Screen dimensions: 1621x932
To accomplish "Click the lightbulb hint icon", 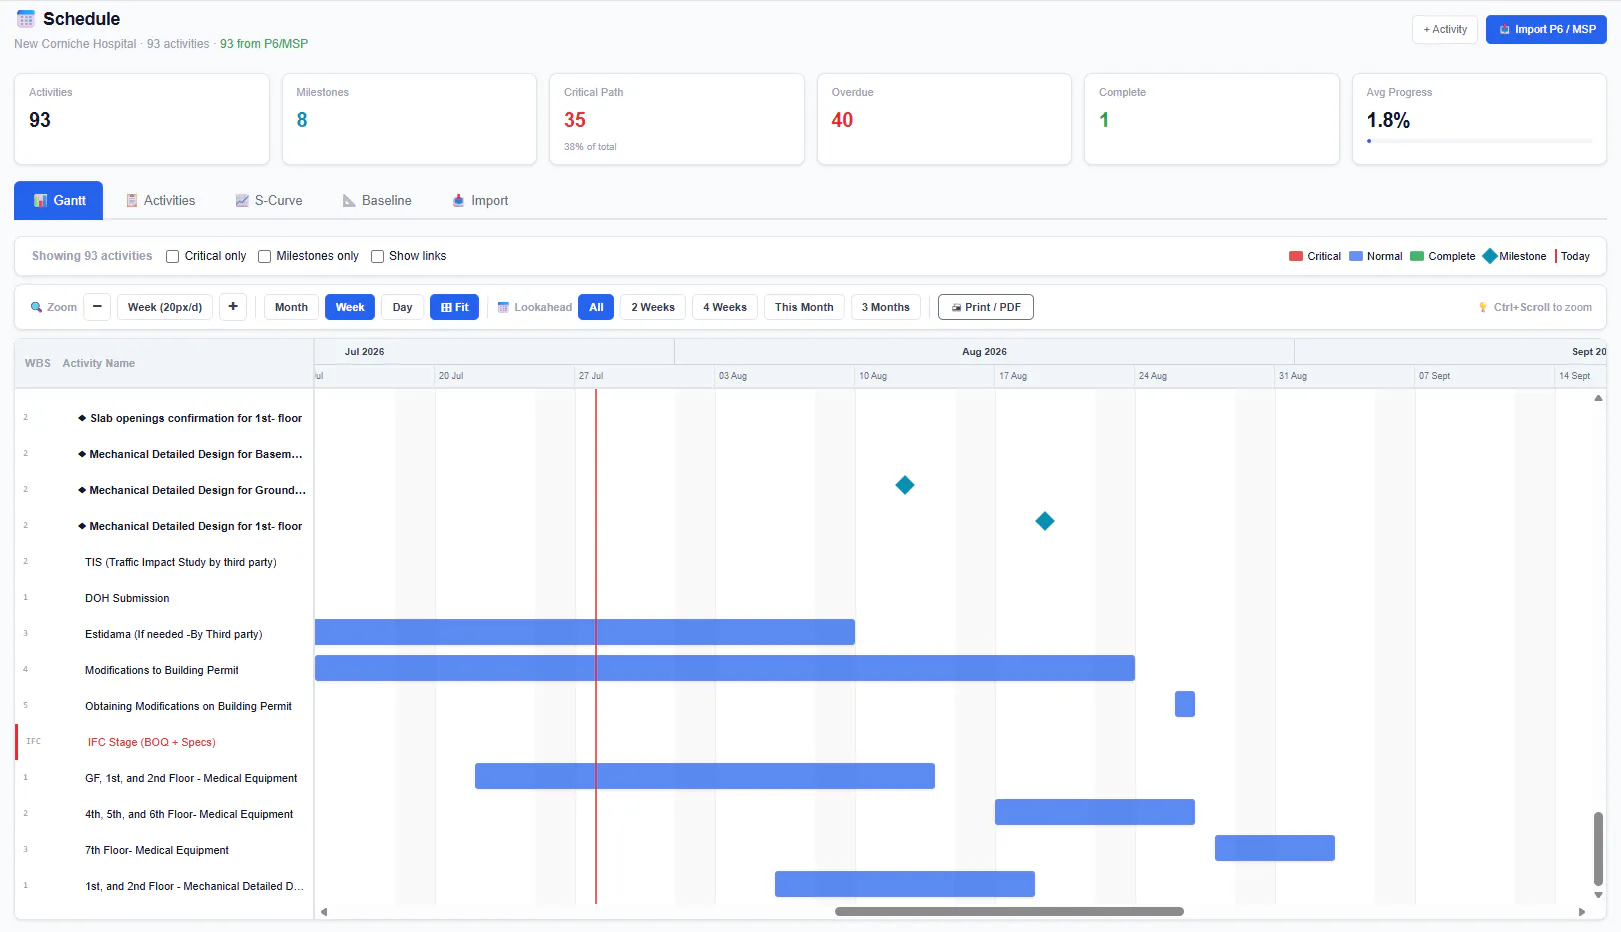I will 1483,308.
